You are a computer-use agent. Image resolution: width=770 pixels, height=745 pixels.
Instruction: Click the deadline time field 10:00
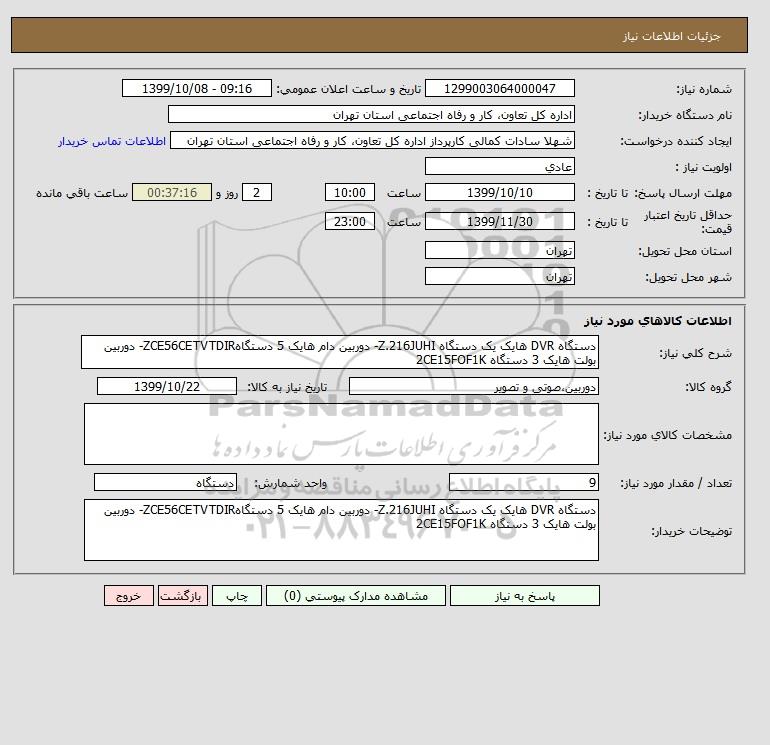350,193
